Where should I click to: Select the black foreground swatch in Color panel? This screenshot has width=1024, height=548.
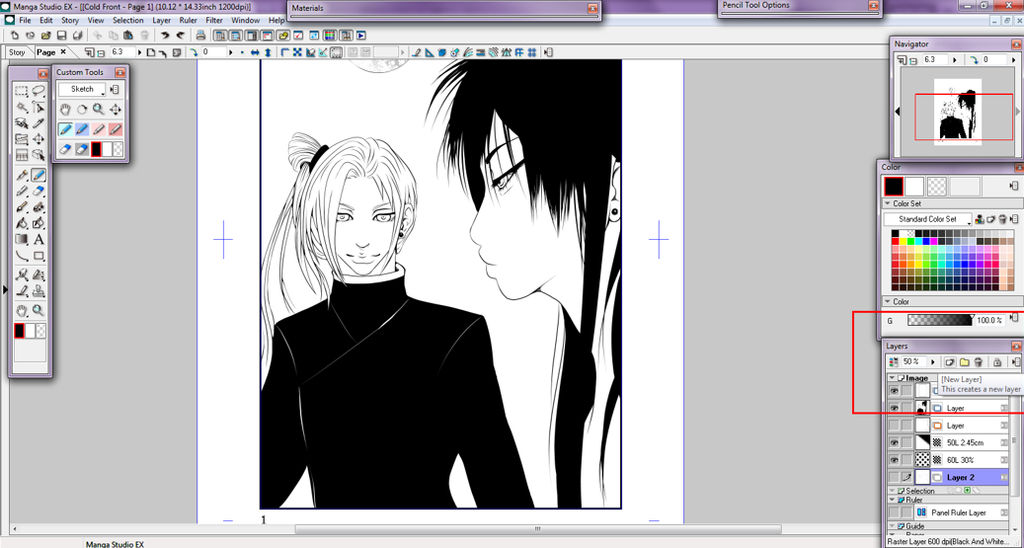click(893, 187)
